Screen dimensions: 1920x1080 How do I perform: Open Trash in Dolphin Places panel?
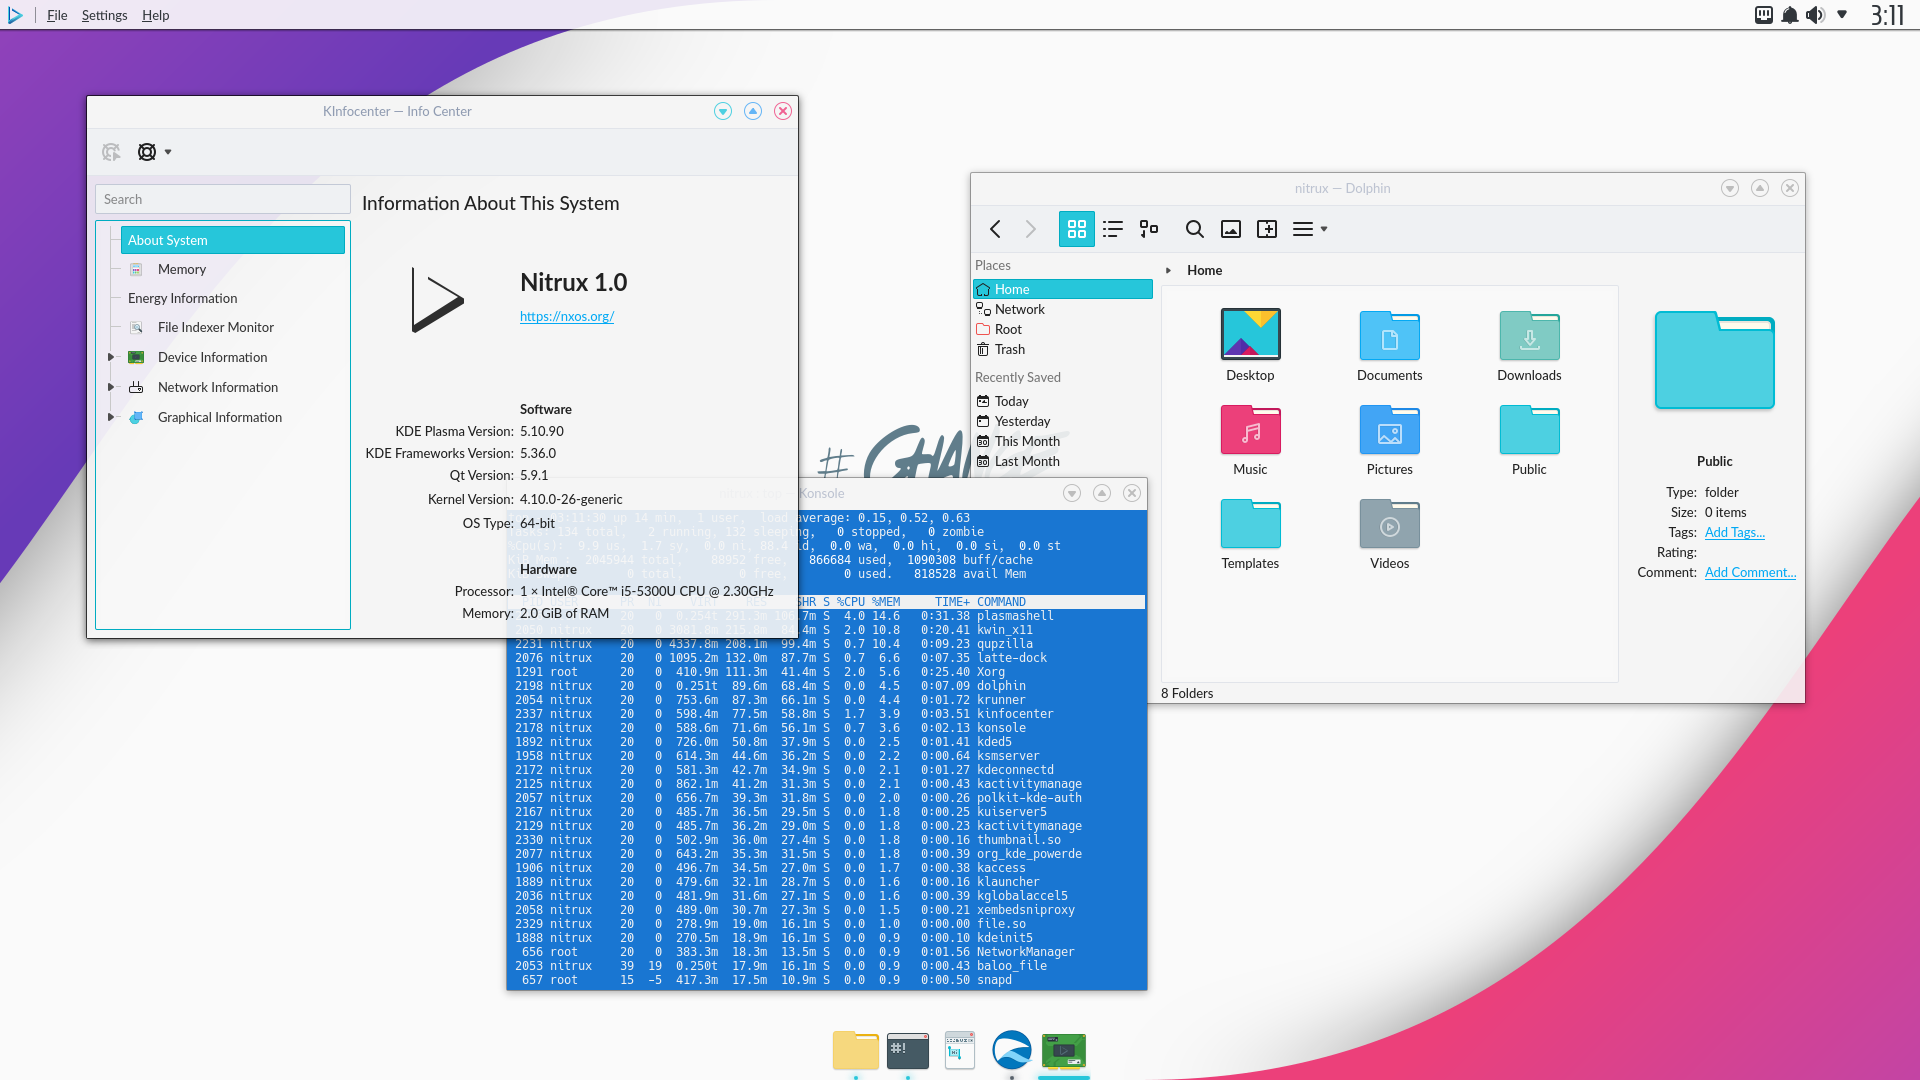[x=1063, y=349]
